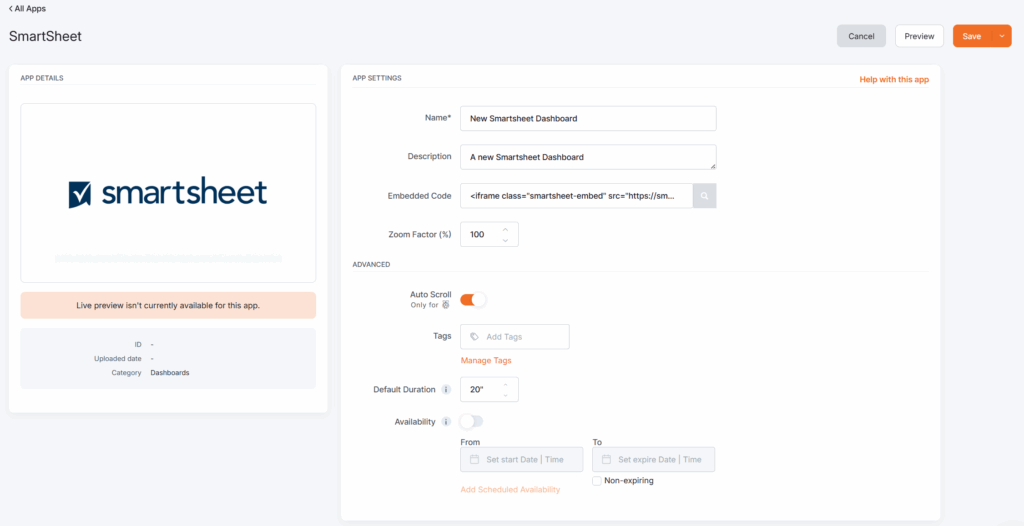Click the Set expire Date field

tap(653, 459)
